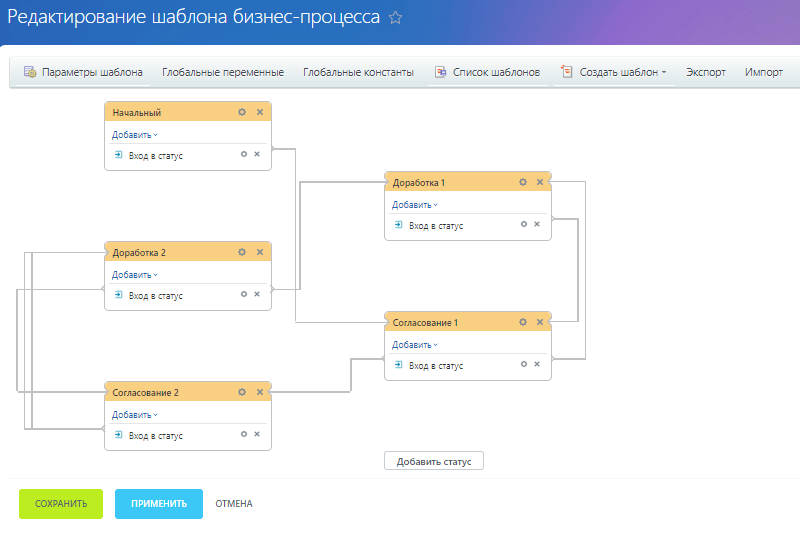Screen dimensions: 800x541
Task: Open settings gear of Начальный status
Action: 242,112
